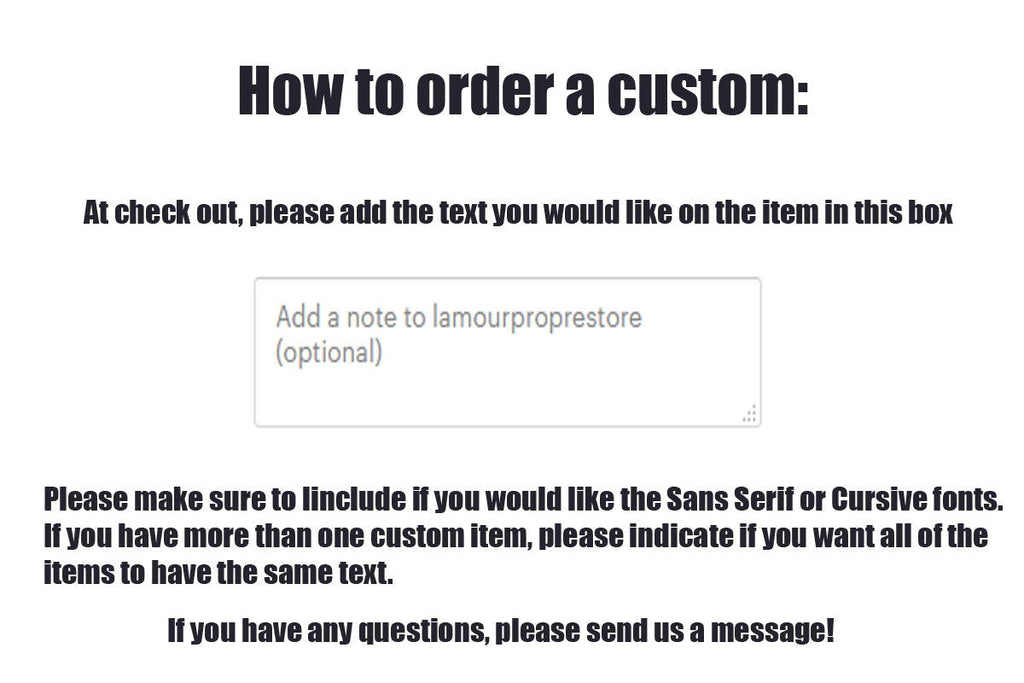Click the placeholder word 'lamourproprestore'
Screen dimensions: 1024x683
[537, 318]
